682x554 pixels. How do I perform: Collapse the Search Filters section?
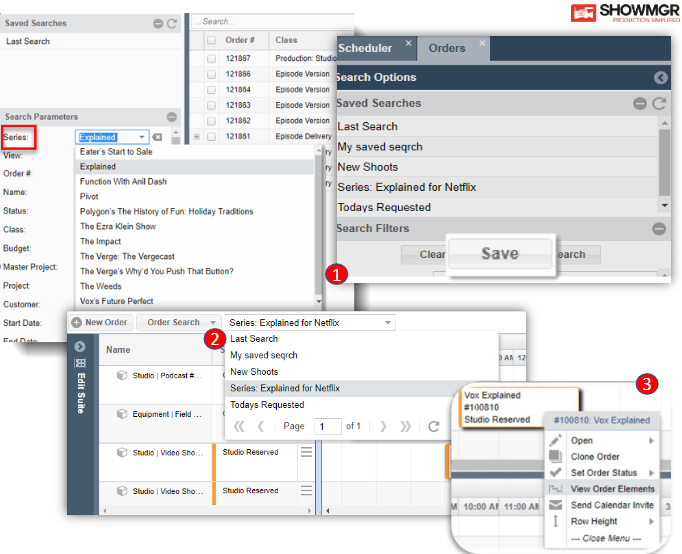[x=659, y=228]
